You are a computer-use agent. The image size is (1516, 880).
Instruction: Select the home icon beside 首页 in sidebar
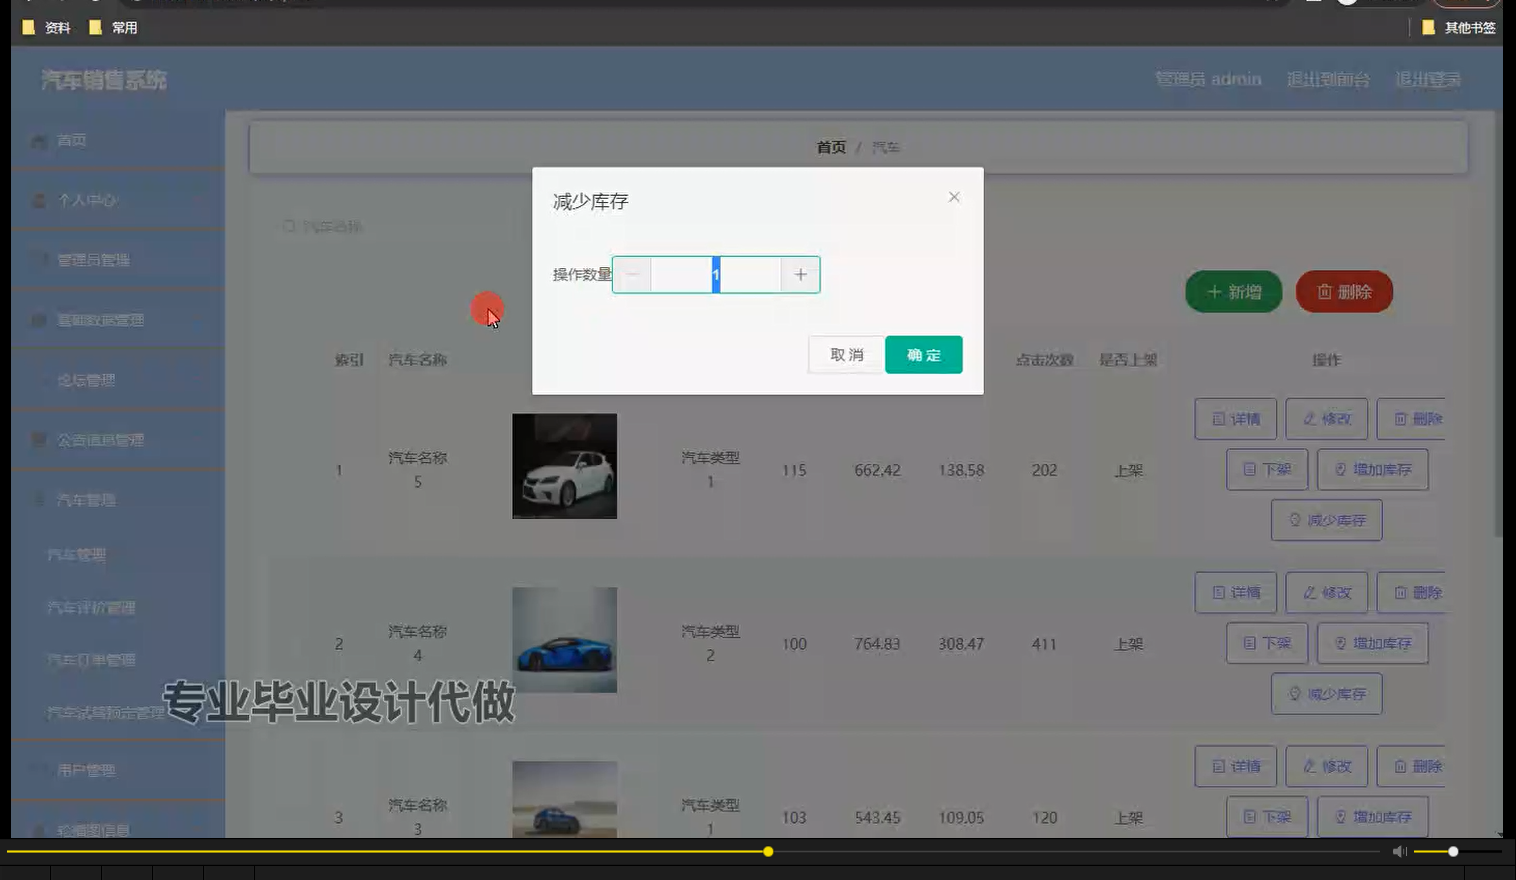tap(38, 140)
